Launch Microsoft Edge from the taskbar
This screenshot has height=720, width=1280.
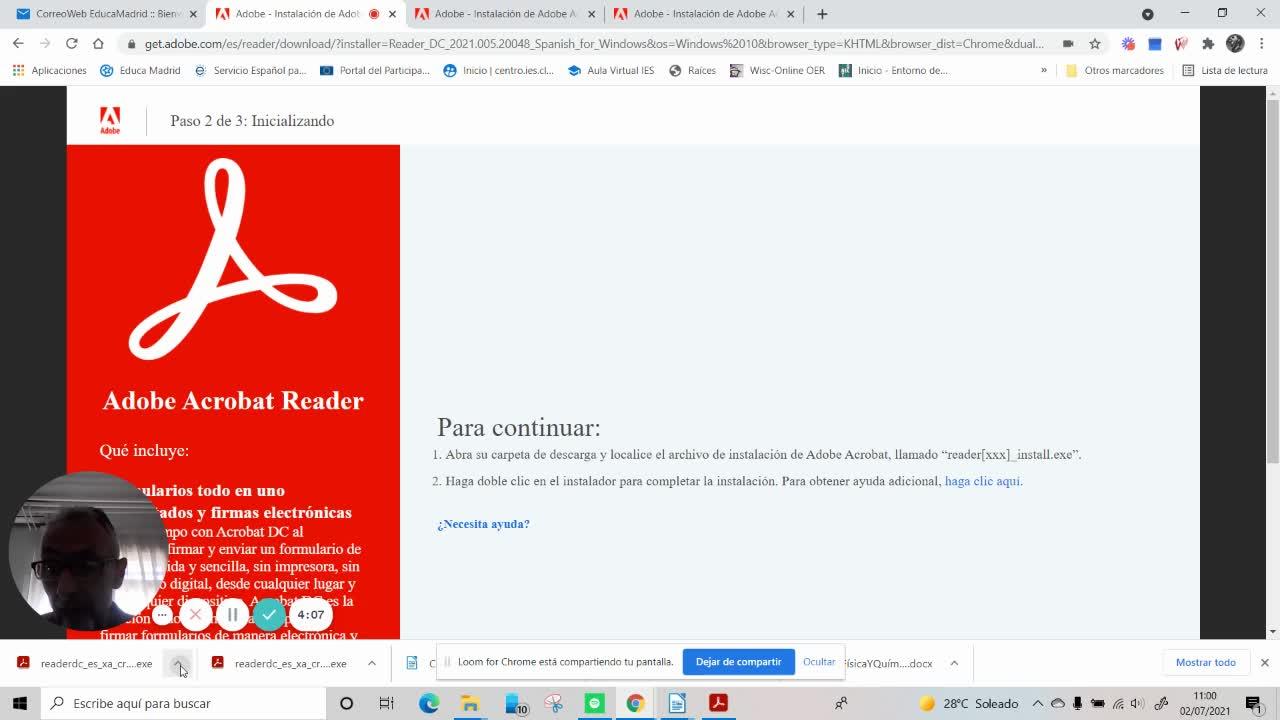(429, 703)
